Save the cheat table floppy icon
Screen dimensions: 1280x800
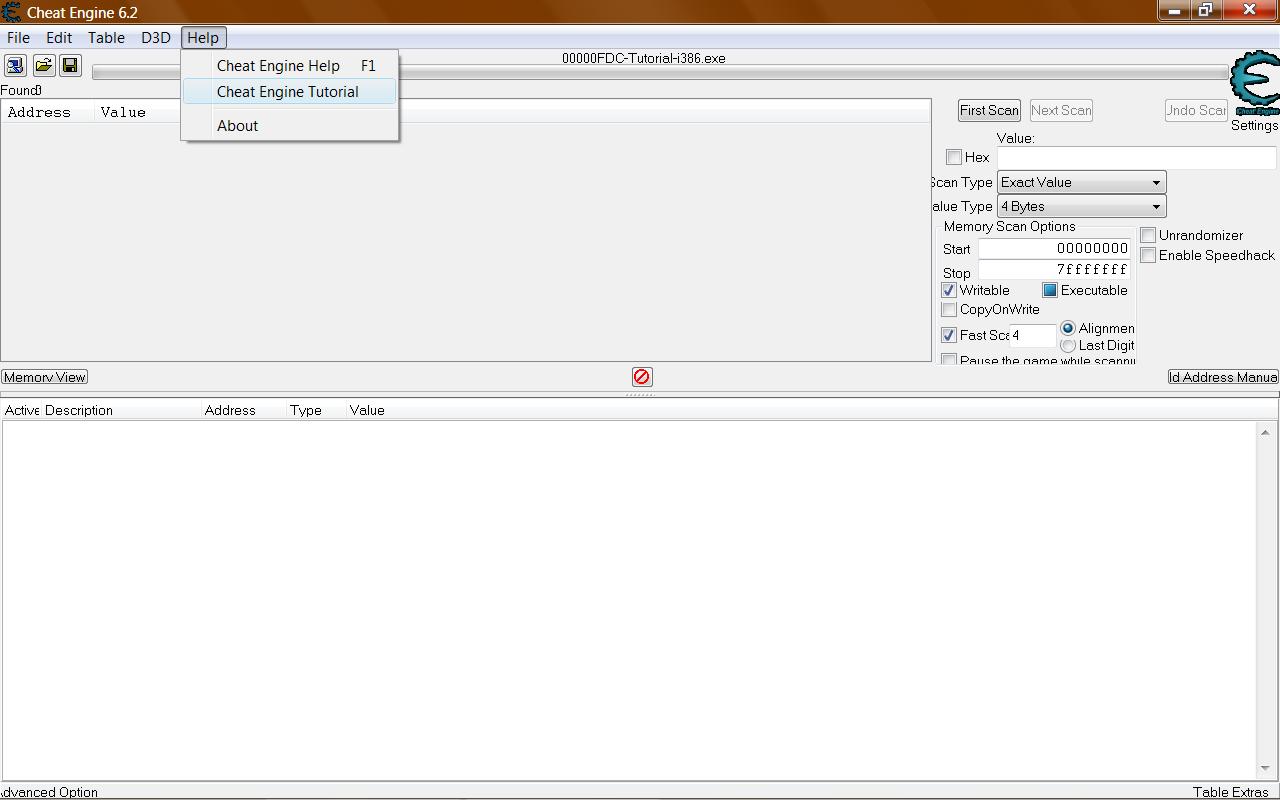(70, 66)
